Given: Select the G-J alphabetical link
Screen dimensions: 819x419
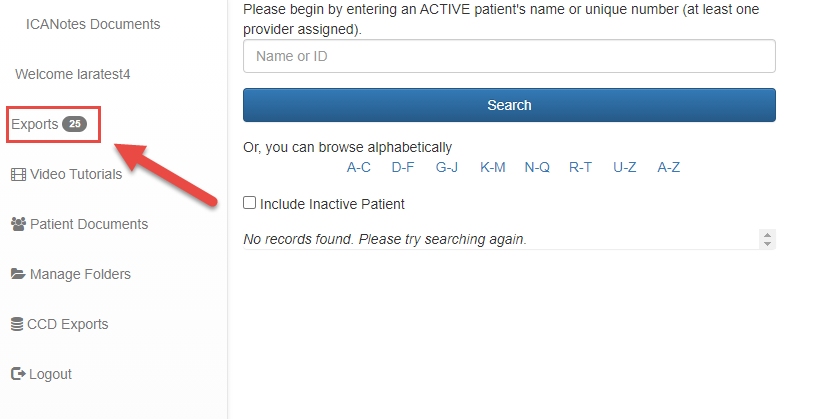Looking at the screenshot, I should coord(447,167).
